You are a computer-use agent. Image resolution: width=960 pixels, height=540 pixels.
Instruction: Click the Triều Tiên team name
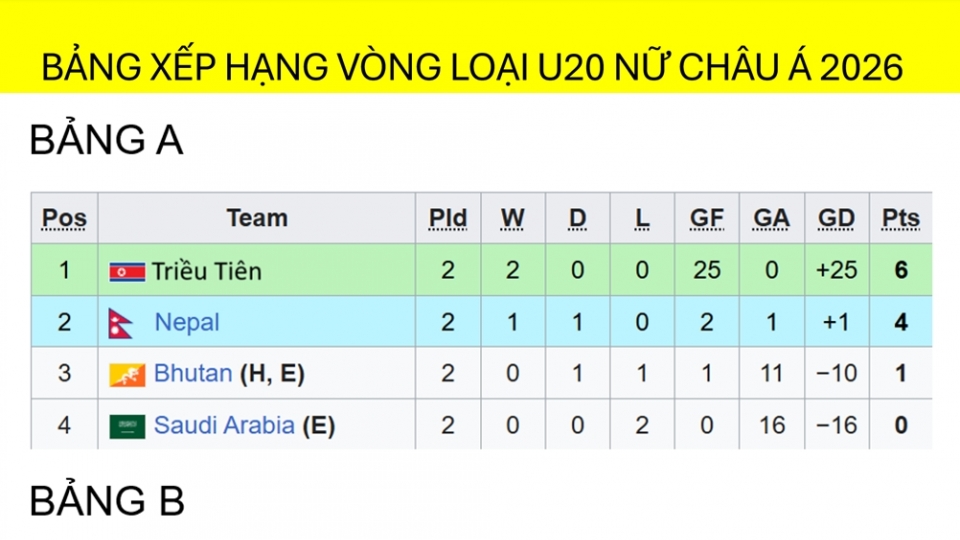tap(207, 271)
